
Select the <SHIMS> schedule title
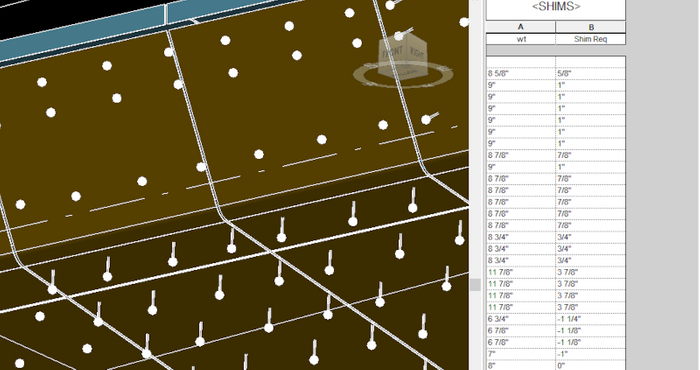point(556,7)
